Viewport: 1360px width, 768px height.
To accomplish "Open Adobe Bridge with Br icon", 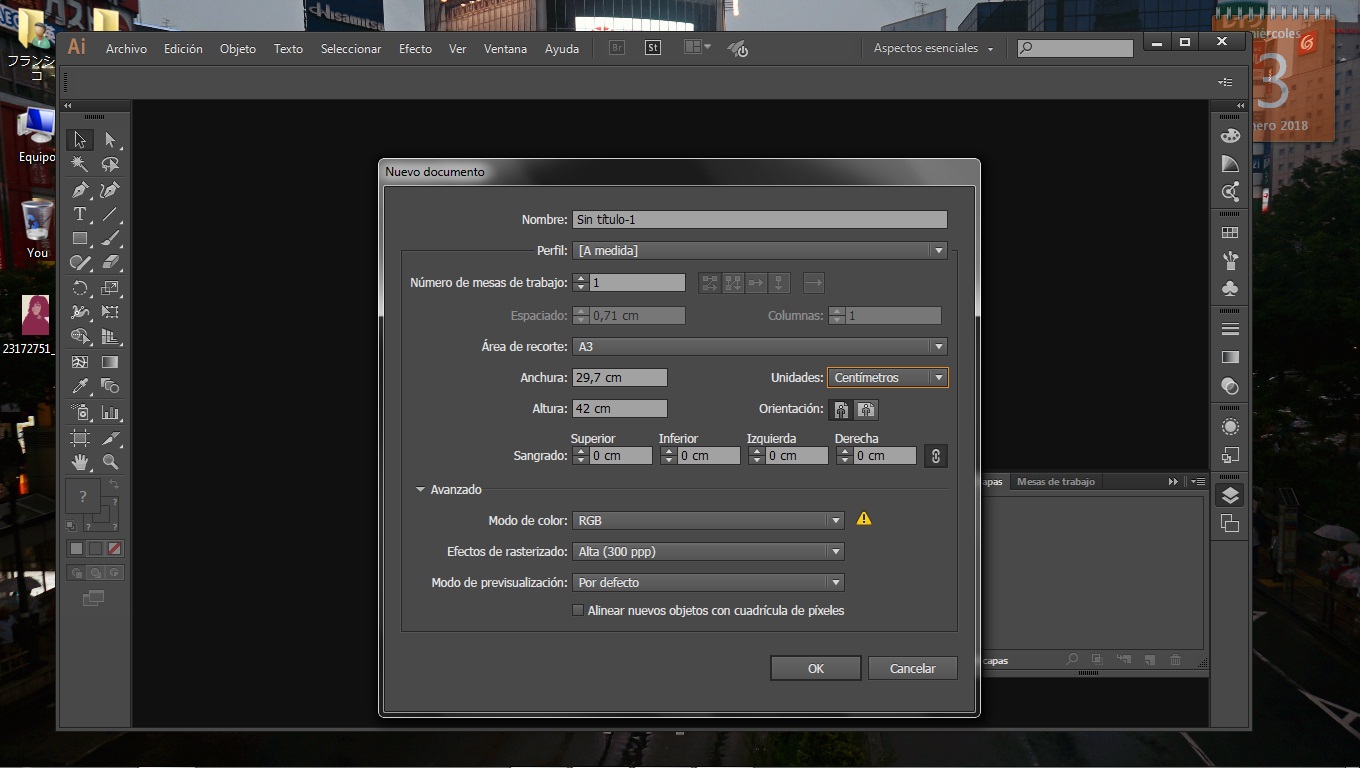I will [617, 47].
